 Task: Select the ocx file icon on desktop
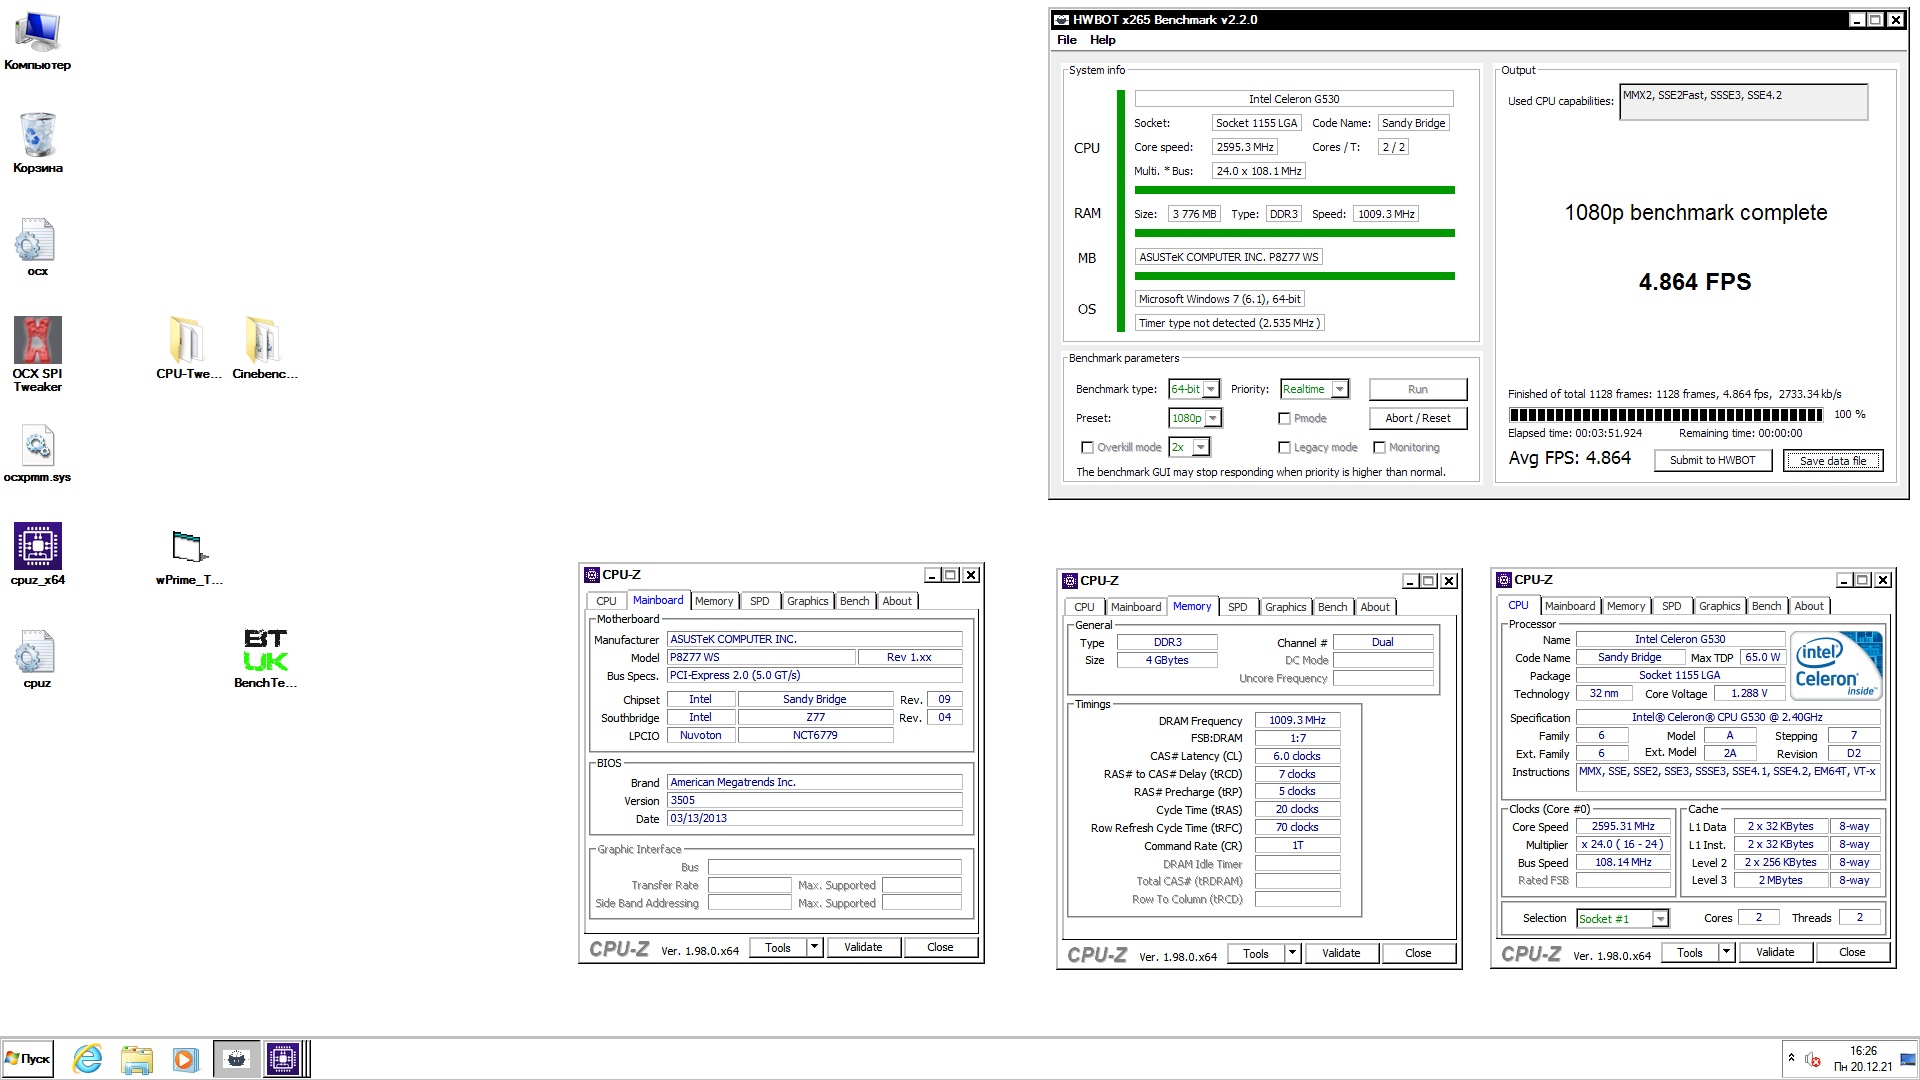tap(37, 247)
